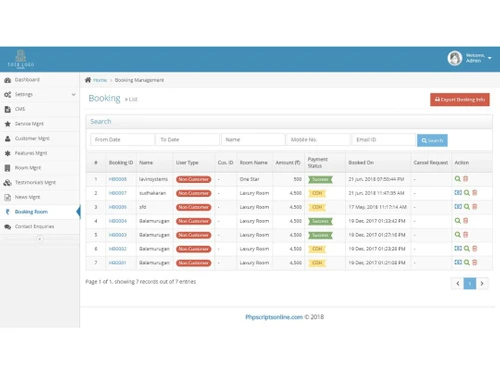Screen dimensions: 500x375
Task: Click the Home breadcrumb link
Action: tap(100, 80)
